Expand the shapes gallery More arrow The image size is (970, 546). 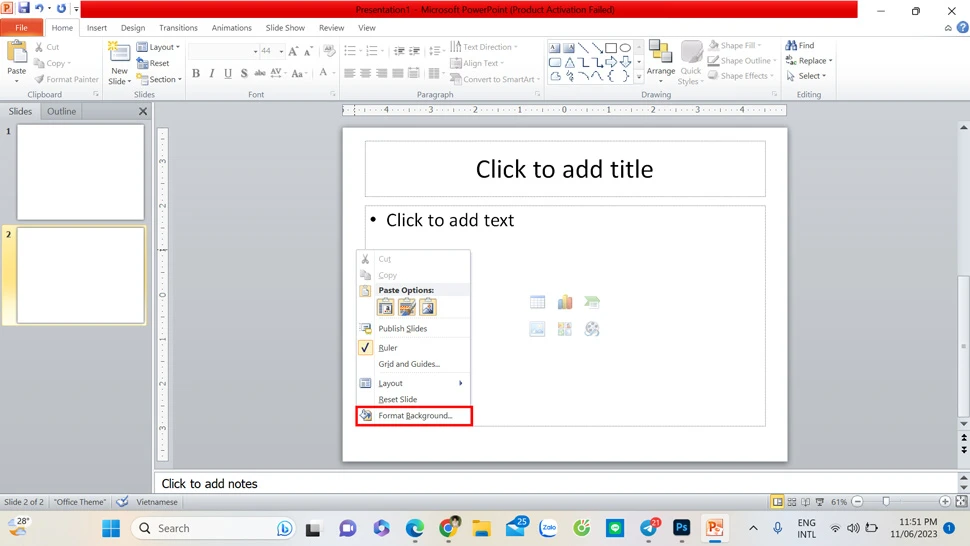639,77
